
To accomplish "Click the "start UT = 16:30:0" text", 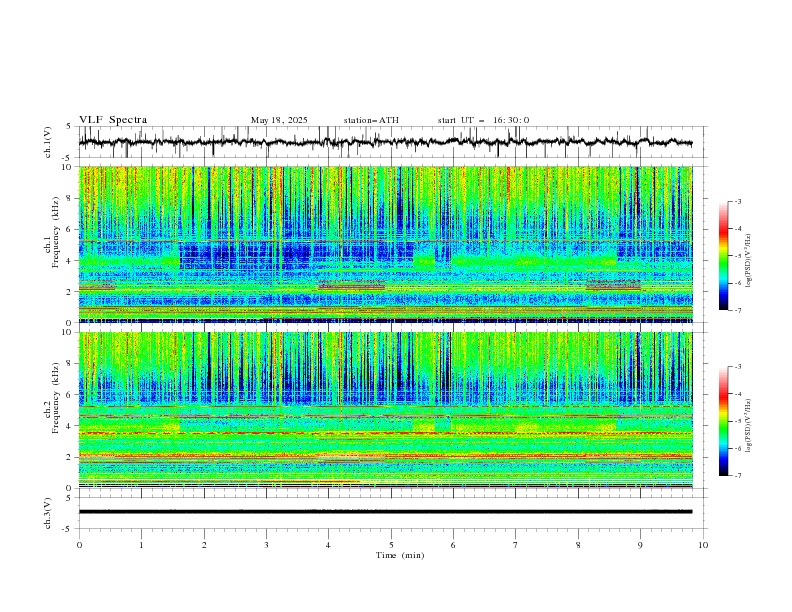I will (x=483, y=120).
